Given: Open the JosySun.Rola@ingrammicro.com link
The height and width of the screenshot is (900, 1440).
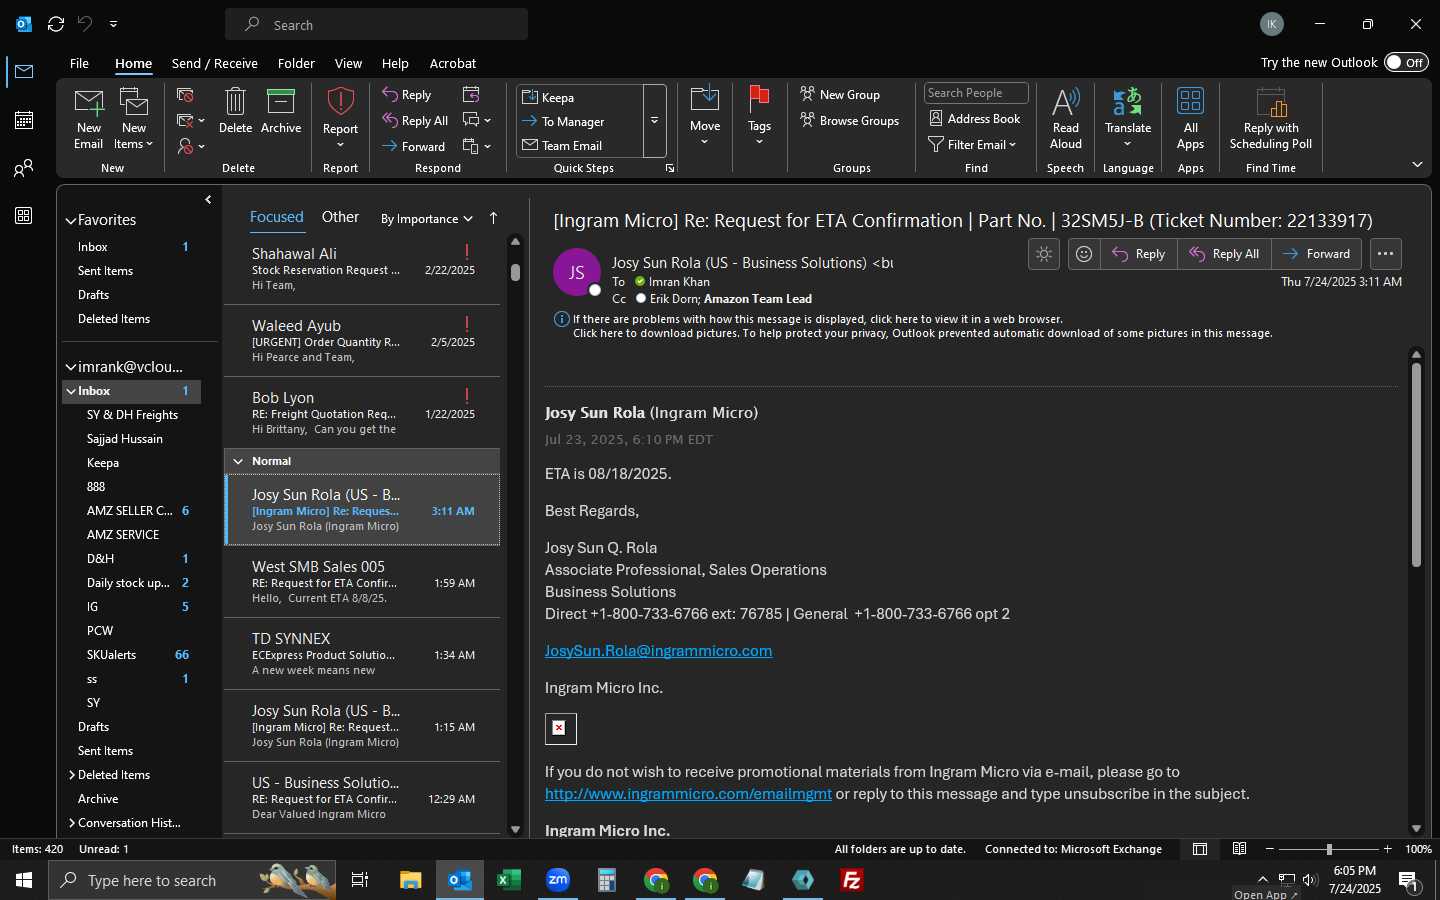Looking at the screenshot, I should pos(658,651).
